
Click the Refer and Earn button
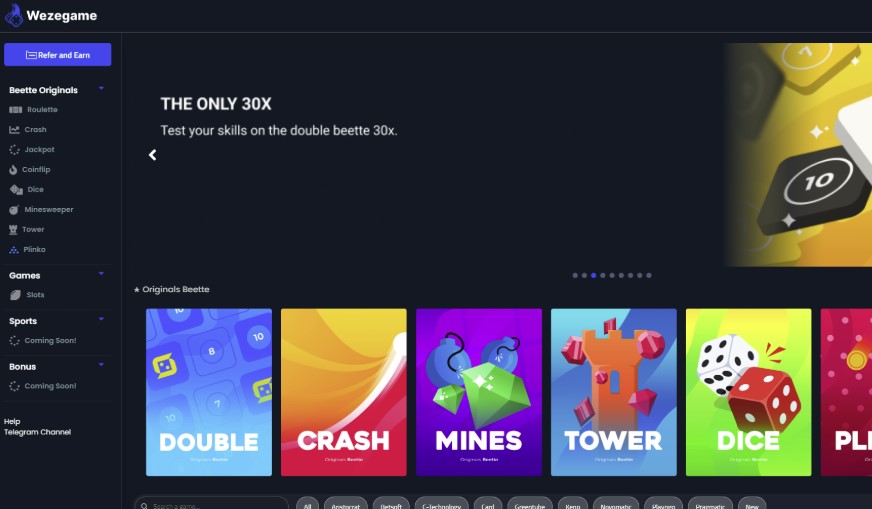pos(58,55)
